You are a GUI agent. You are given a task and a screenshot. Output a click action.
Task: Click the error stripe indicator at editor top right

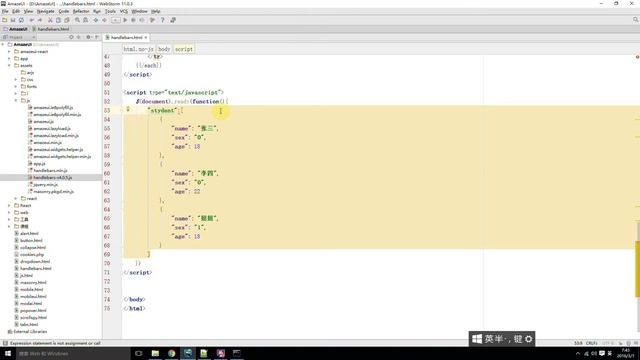pos(637,57)
